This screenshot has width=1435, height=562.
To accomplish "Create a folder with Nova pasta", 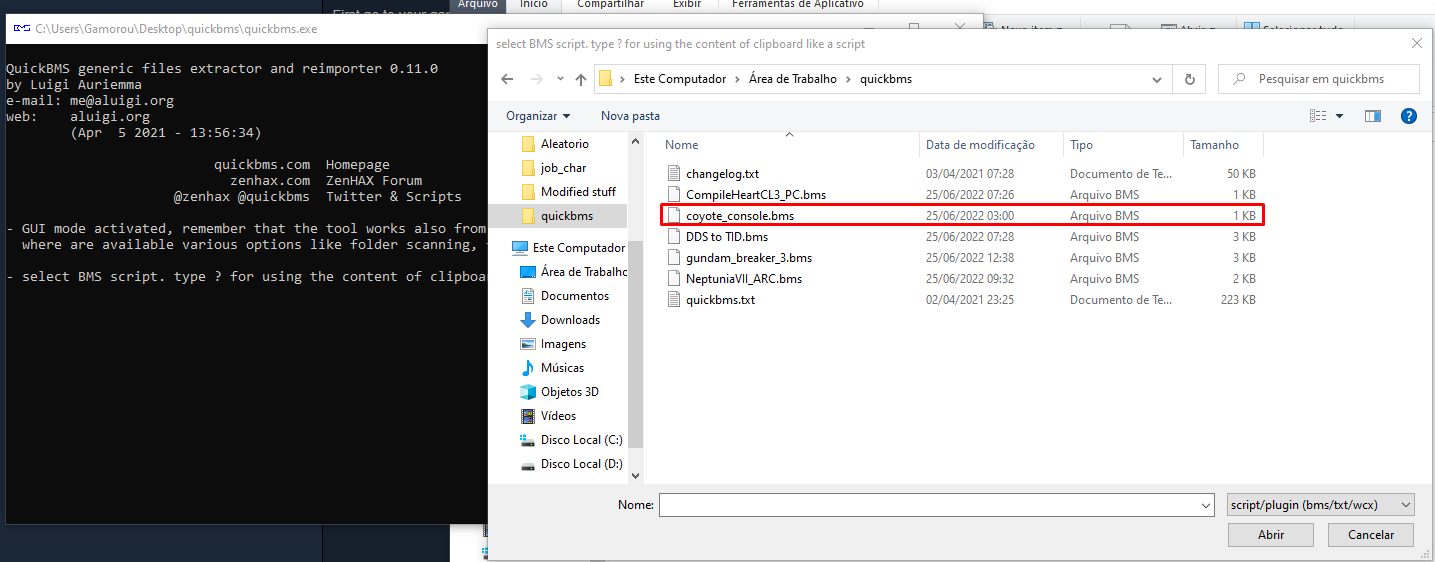I will [x=630, y=116].
